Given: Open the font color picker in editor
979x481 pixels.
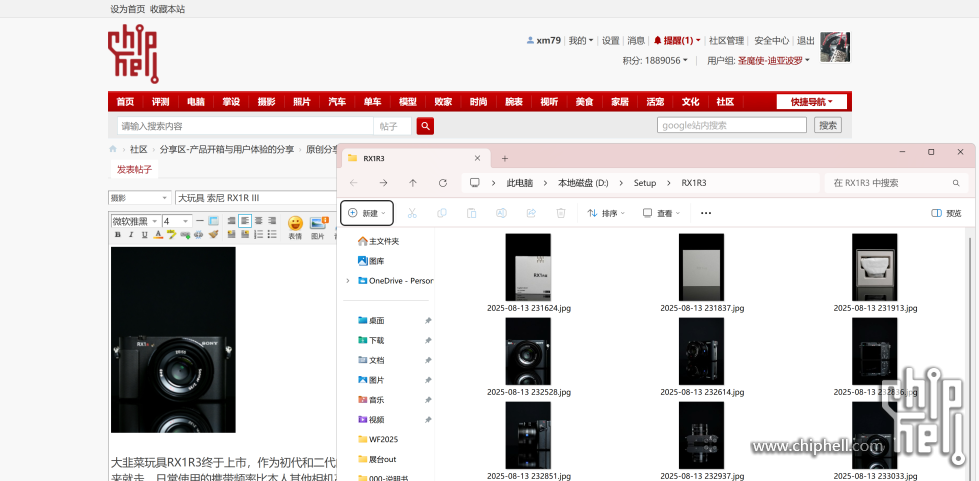Looking at the screenshot, I should click(158, 235).
